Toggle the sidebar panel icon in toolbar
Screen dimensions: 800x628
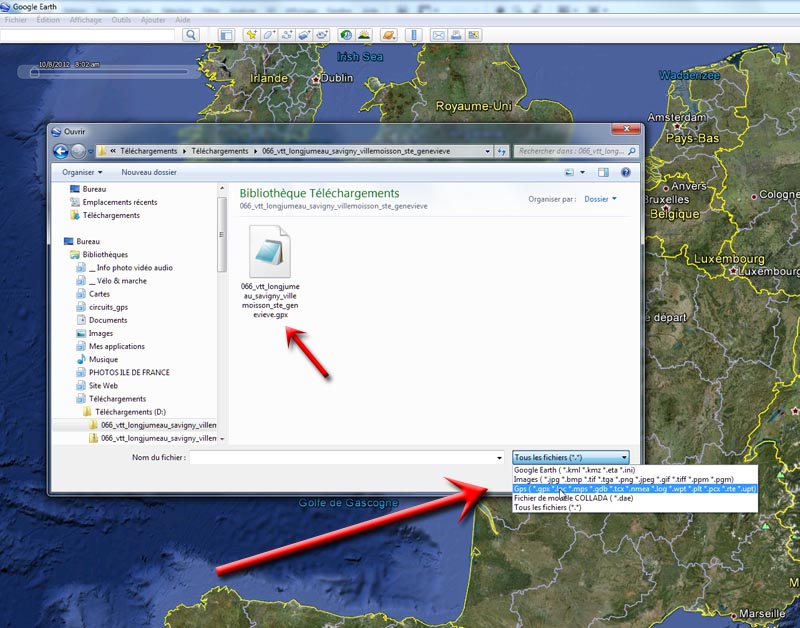(x=226, y=35)
